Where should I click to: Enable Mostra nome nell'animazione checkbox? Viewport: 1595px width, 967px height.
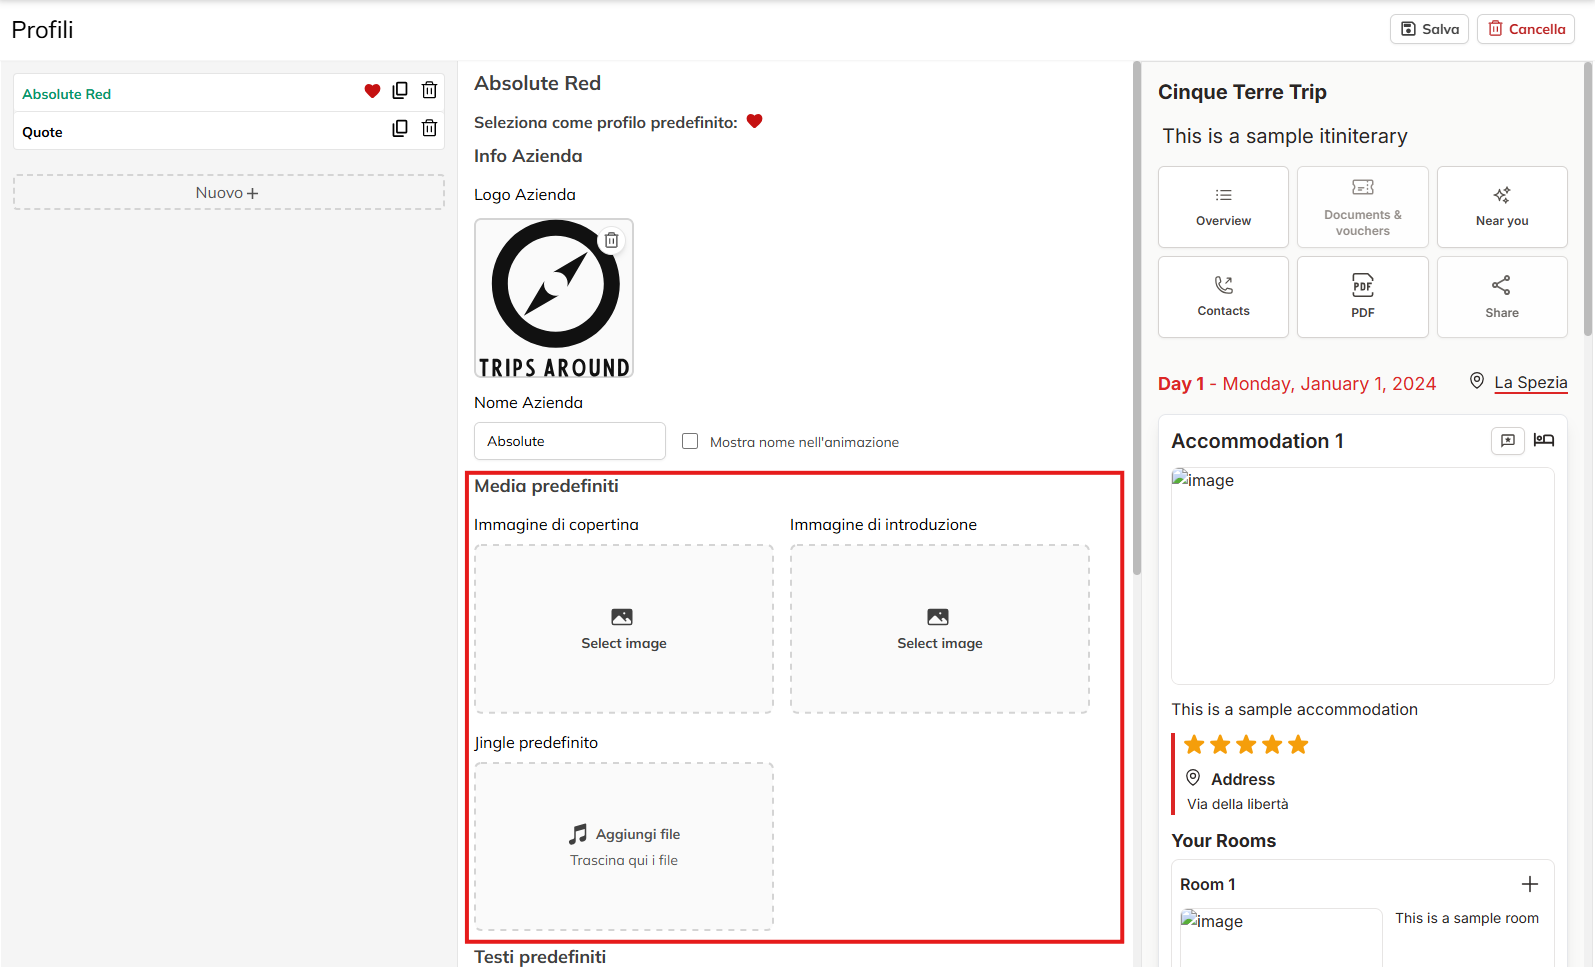[690, 441]
